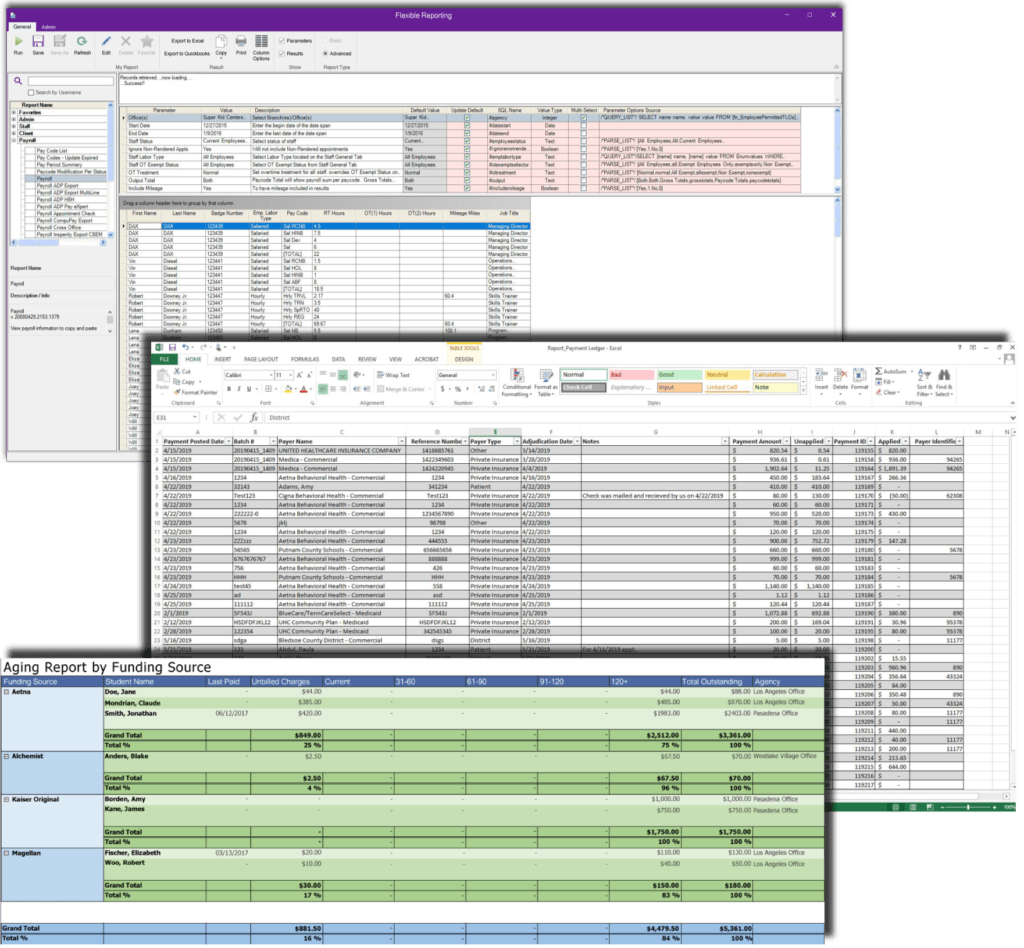
Task: Select the Advanced report type radio button
Action: pos(323,53)
